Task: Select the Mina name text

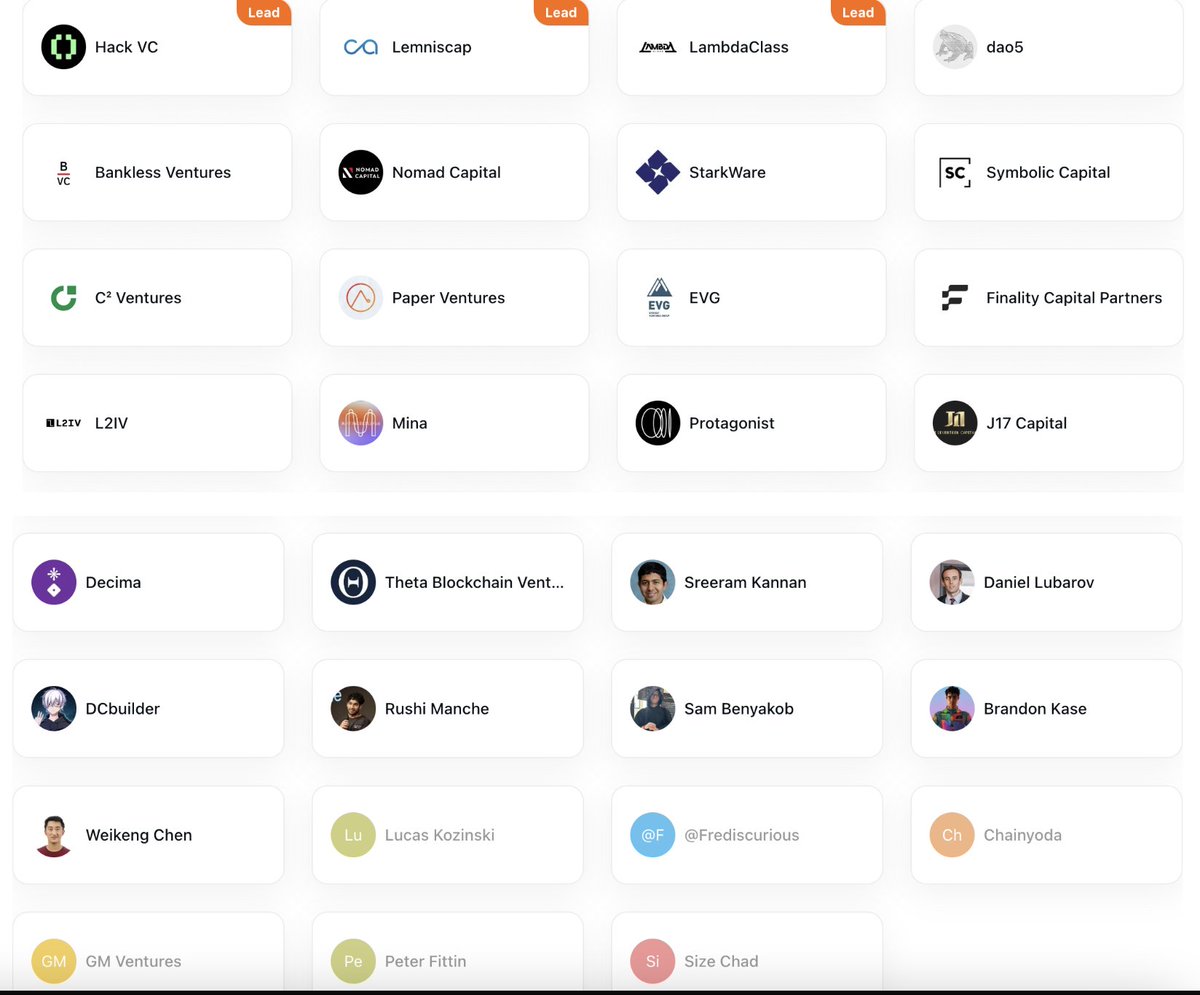Action: pyautogui.click(x=410, y=423)
